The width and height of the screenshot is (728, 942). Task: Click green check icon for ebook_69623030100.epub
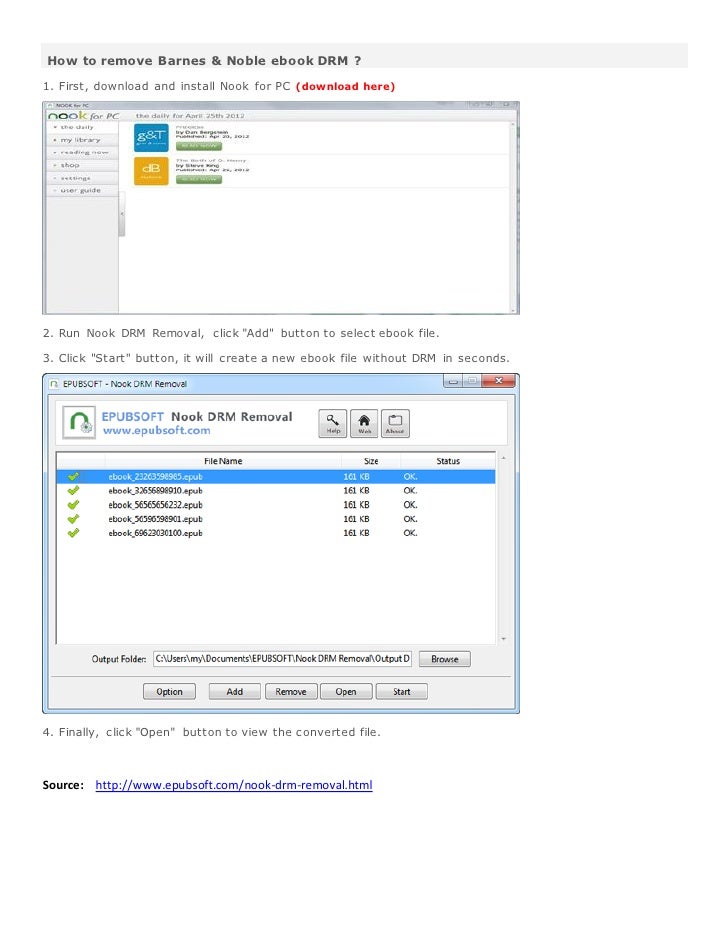coord(73,533)
